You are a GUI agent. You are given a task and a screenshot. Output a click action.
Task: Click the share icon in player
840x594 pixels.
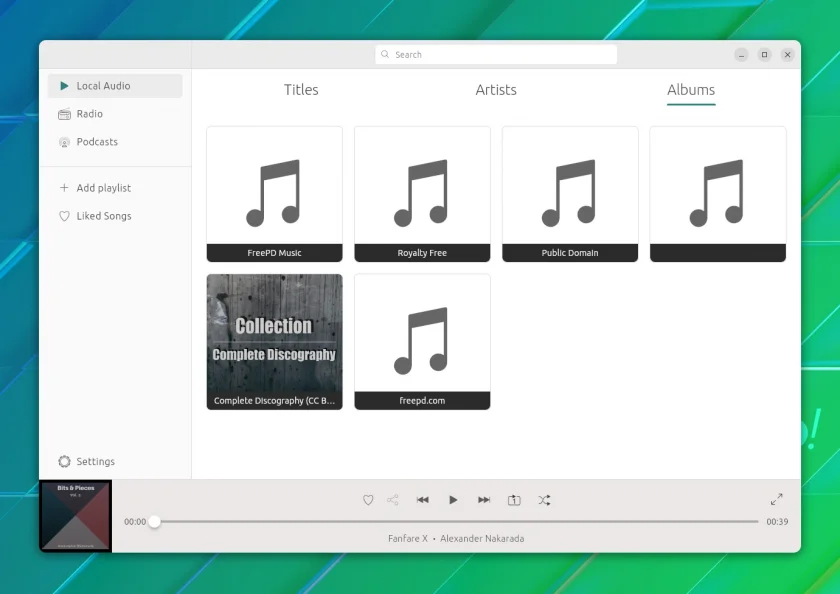click(393, 500)
